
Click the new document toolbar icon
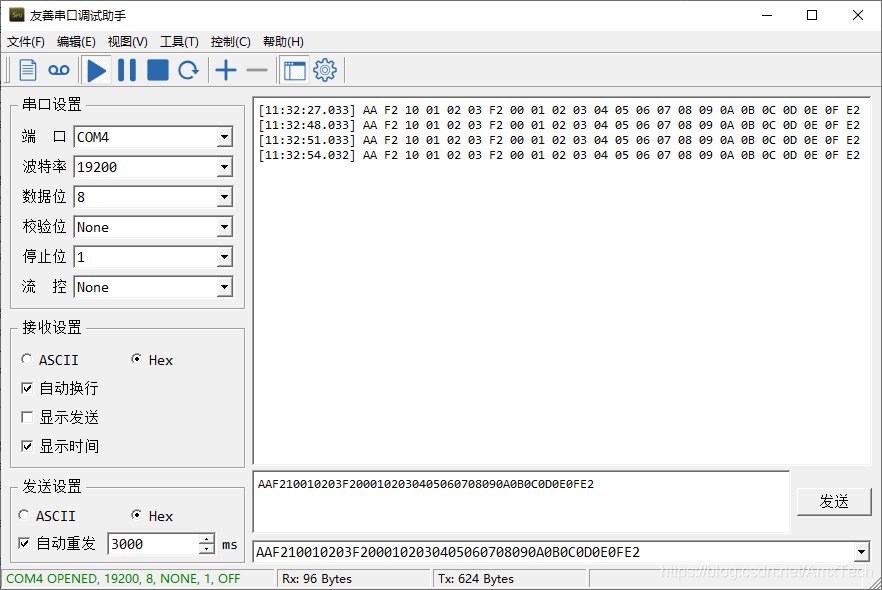(28, 70)
